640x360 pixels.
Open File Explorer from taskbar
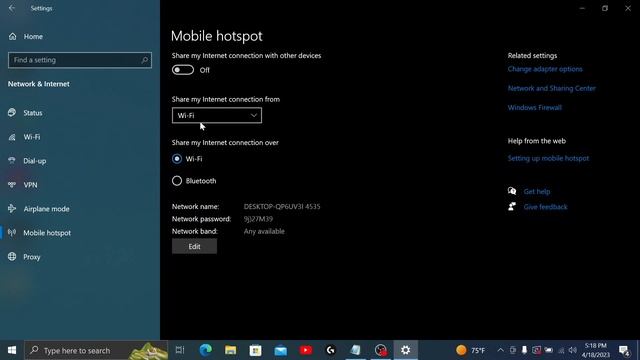pos(231,350)
